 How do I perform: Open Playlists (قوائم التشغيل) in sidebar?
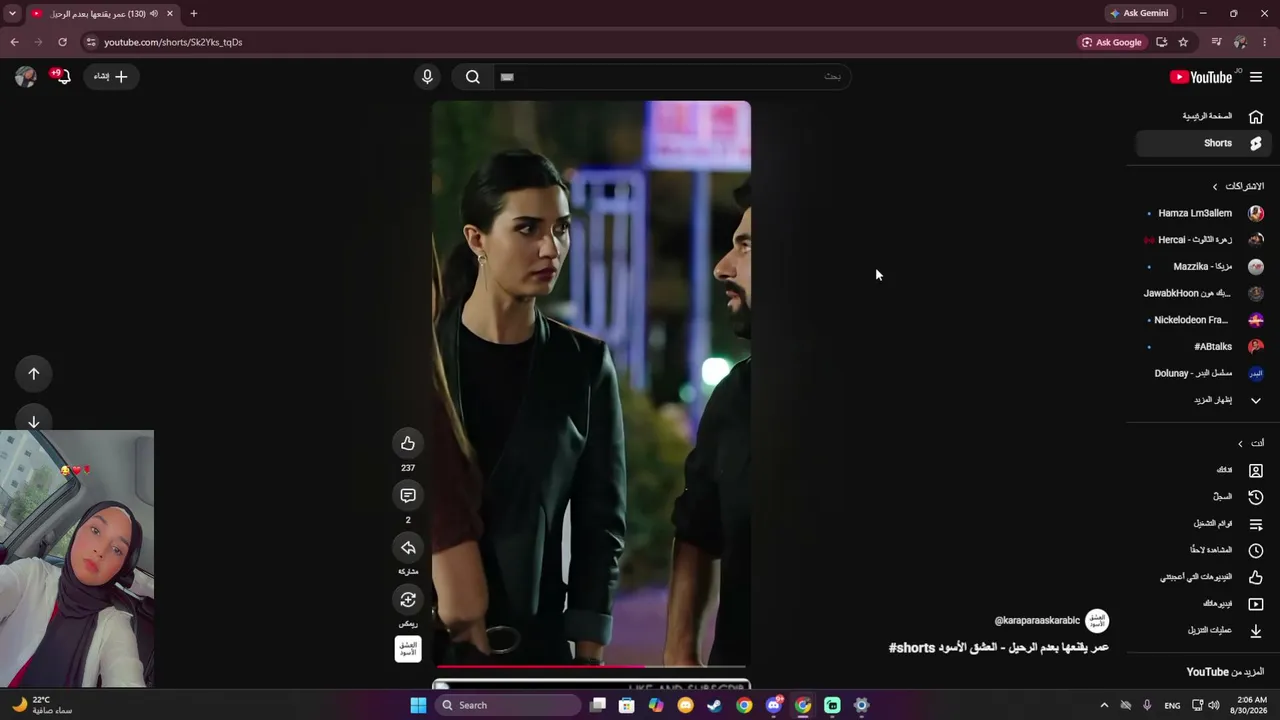pyautogui.click(x=1203, y=524)
